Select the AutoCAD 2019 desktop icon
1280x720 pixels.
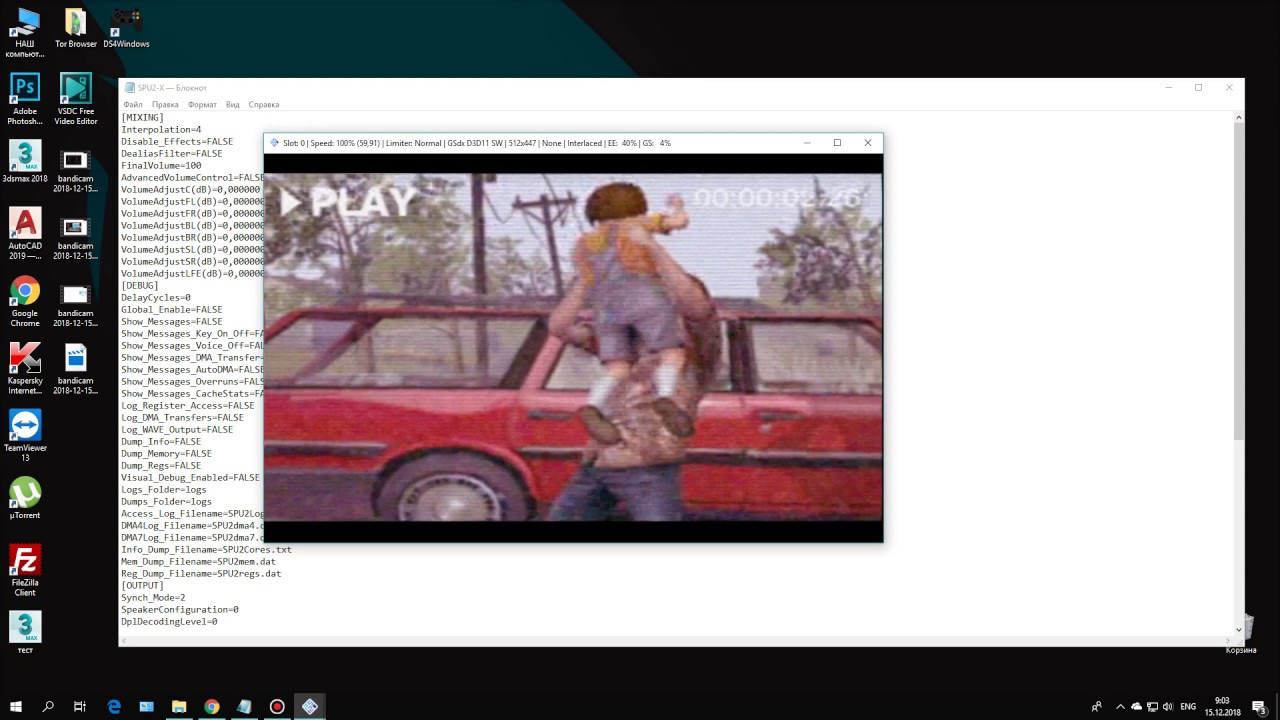coord(24,235)
